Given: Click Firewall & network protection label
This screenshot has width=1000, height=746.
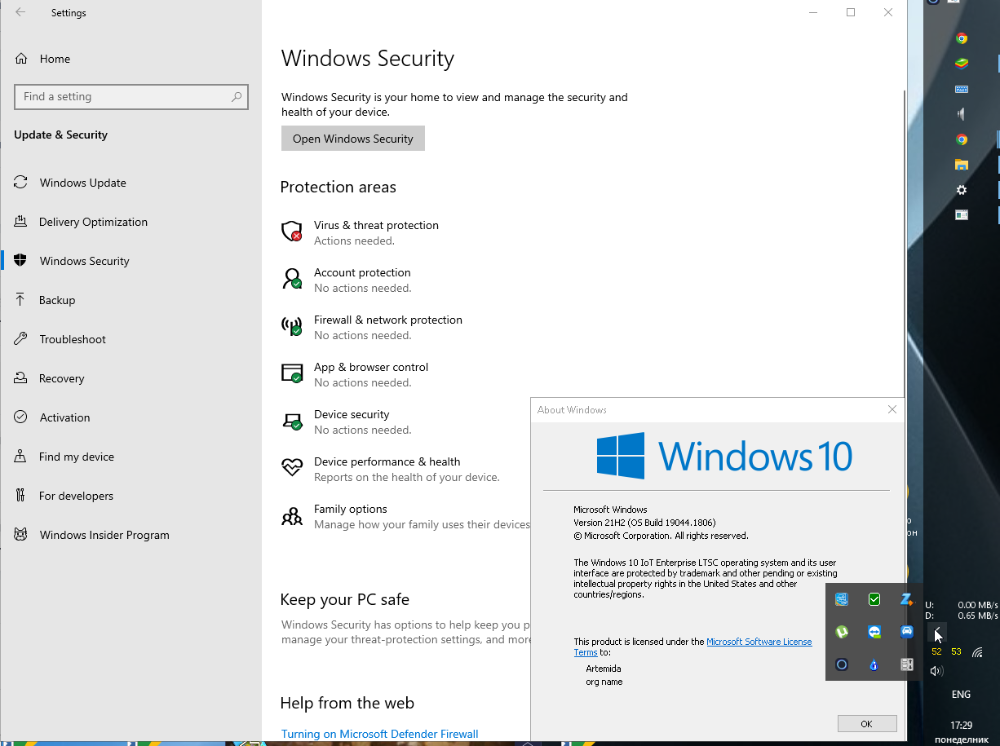Looking at the screenshot, I should tap(388, 320).
